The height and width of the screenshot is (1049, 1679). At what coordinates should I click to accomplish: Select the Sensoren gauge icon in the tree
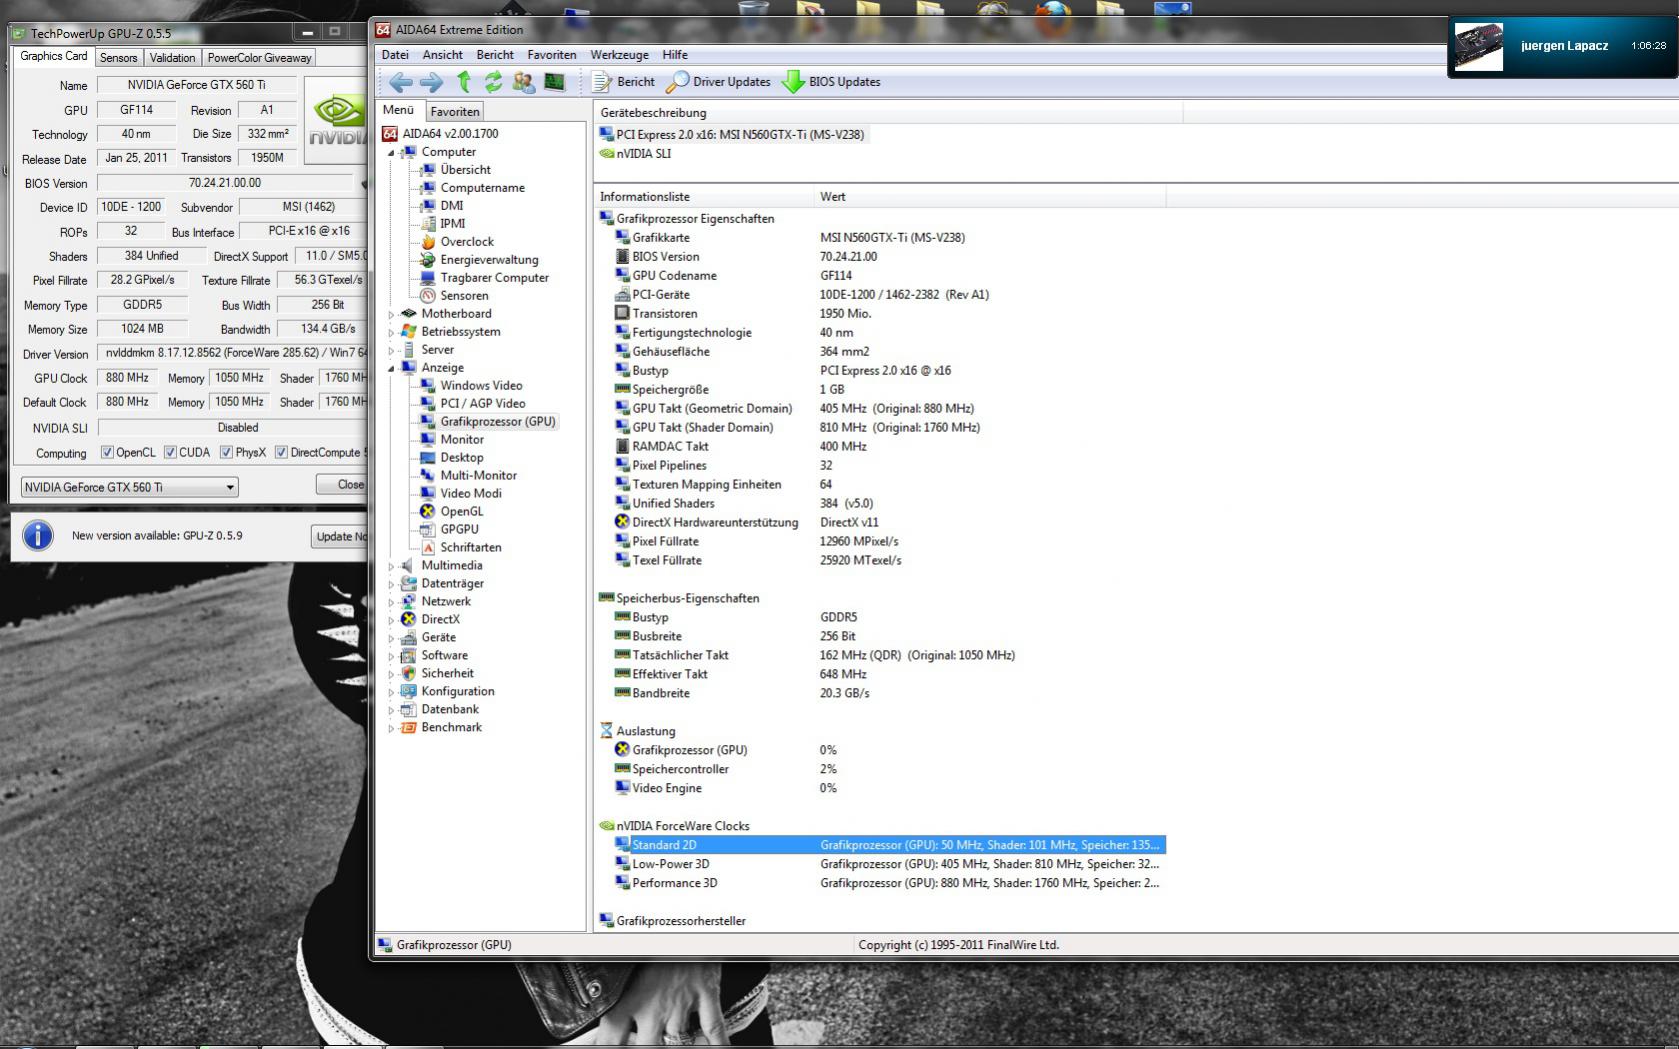click(428, 296)
